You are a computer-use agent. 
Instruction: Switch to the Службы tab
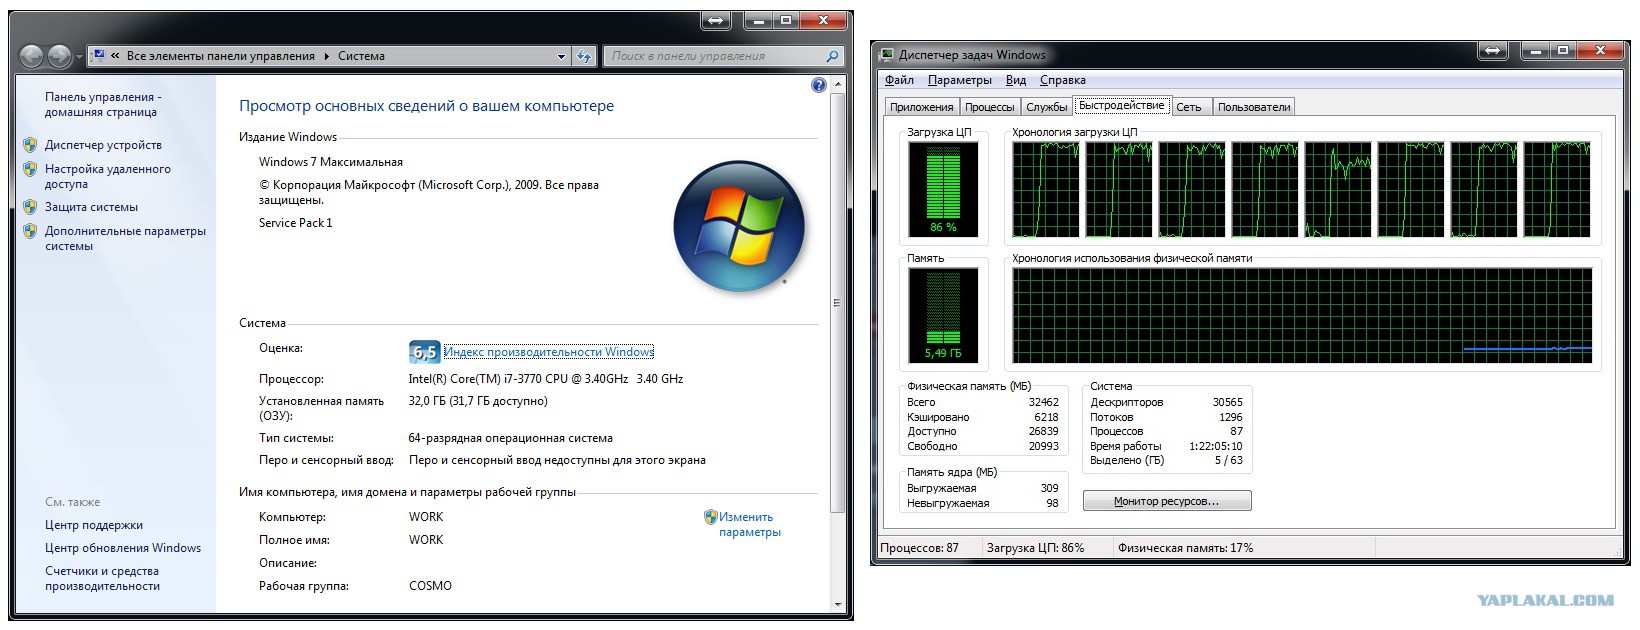tap(1046, 107)
